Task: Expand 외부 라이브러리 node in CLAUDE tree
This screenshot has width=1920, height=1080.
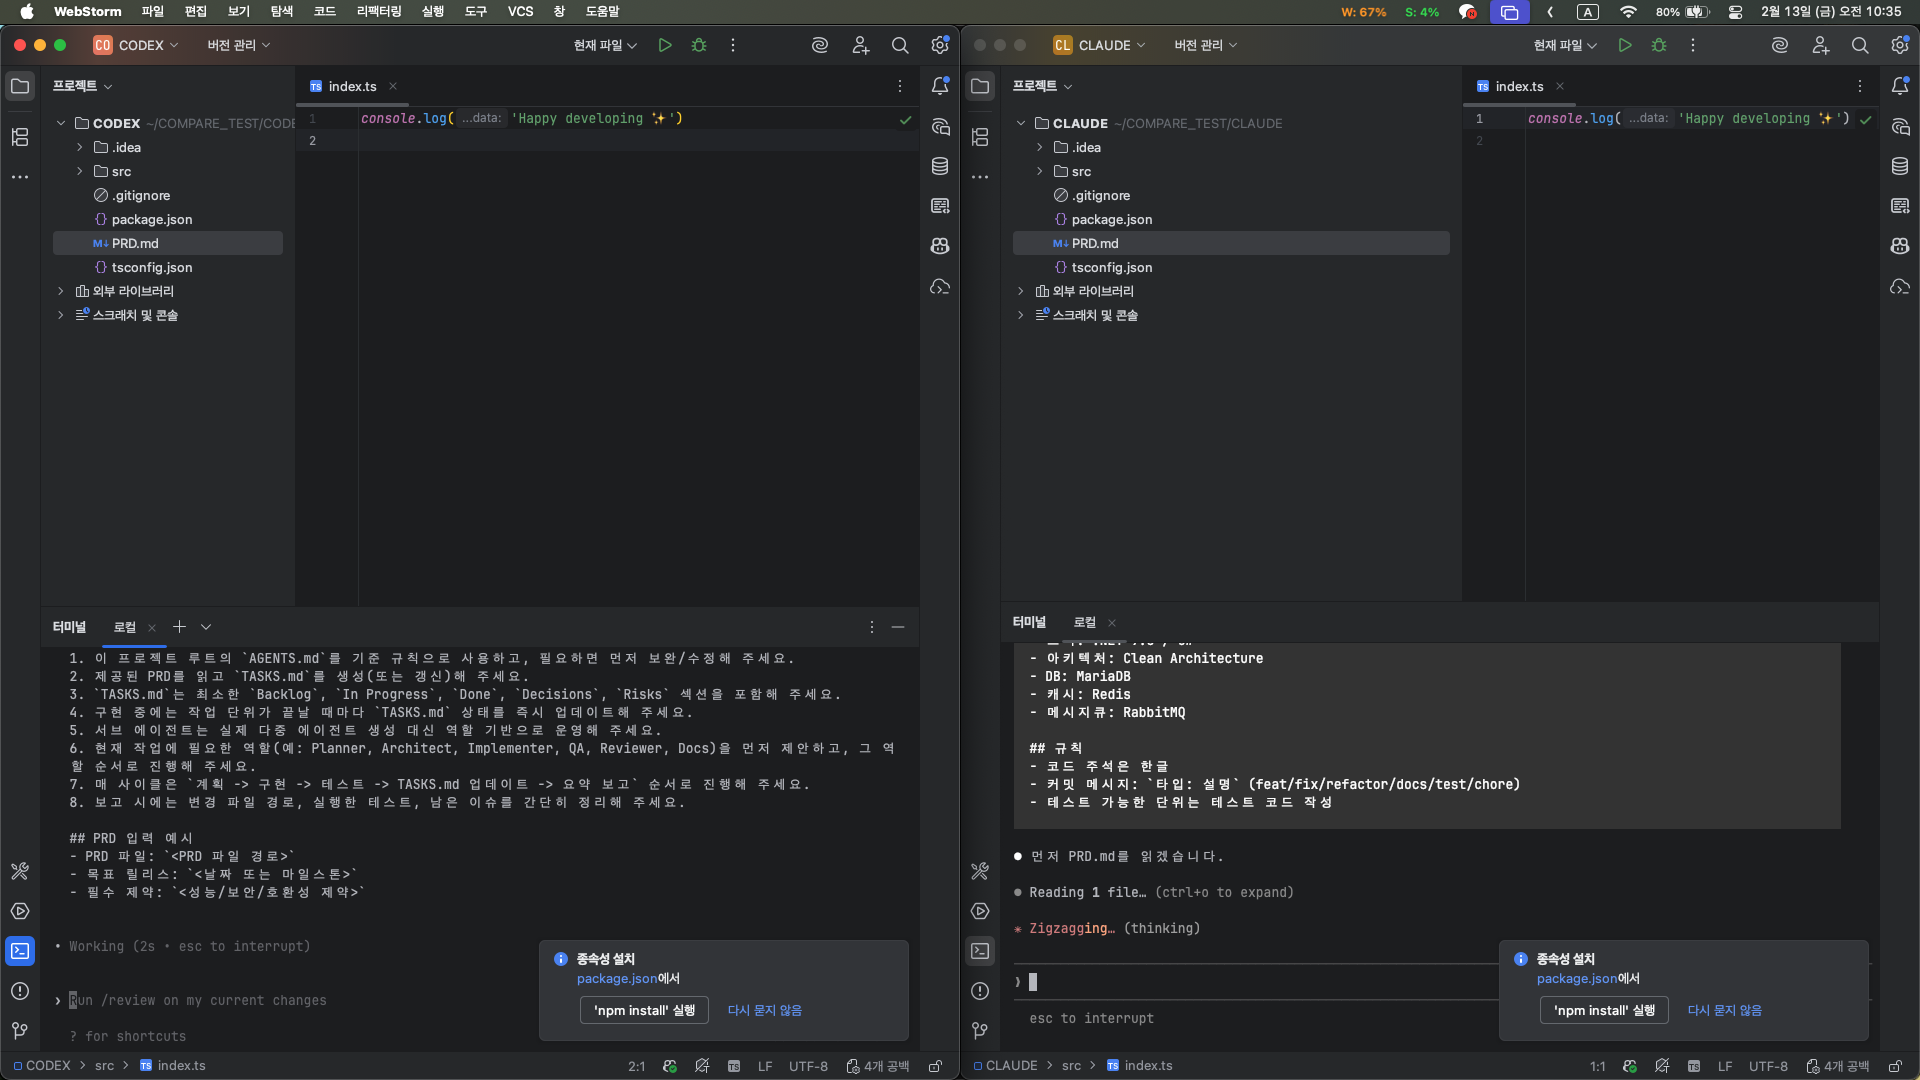Action: point(1020,291)
